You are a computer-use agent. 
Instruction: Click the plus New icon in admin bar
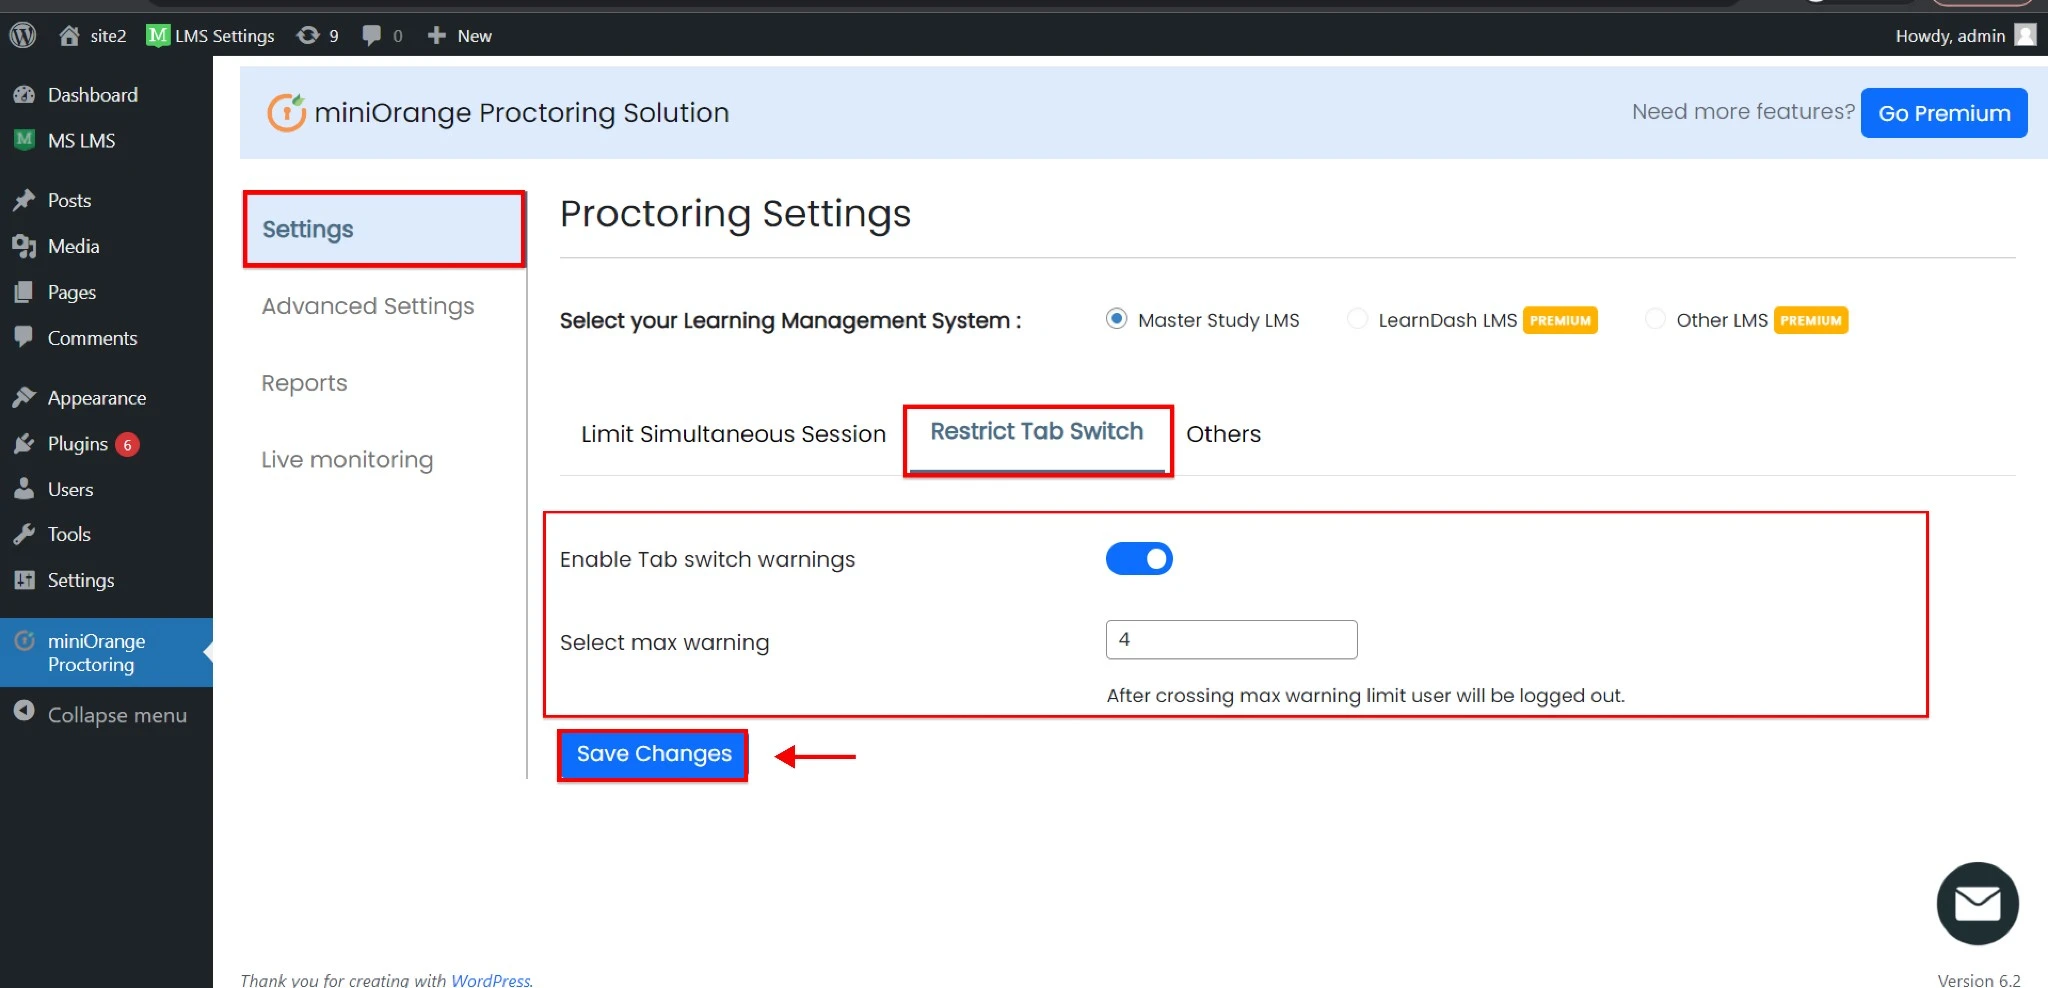click(436, 35)
